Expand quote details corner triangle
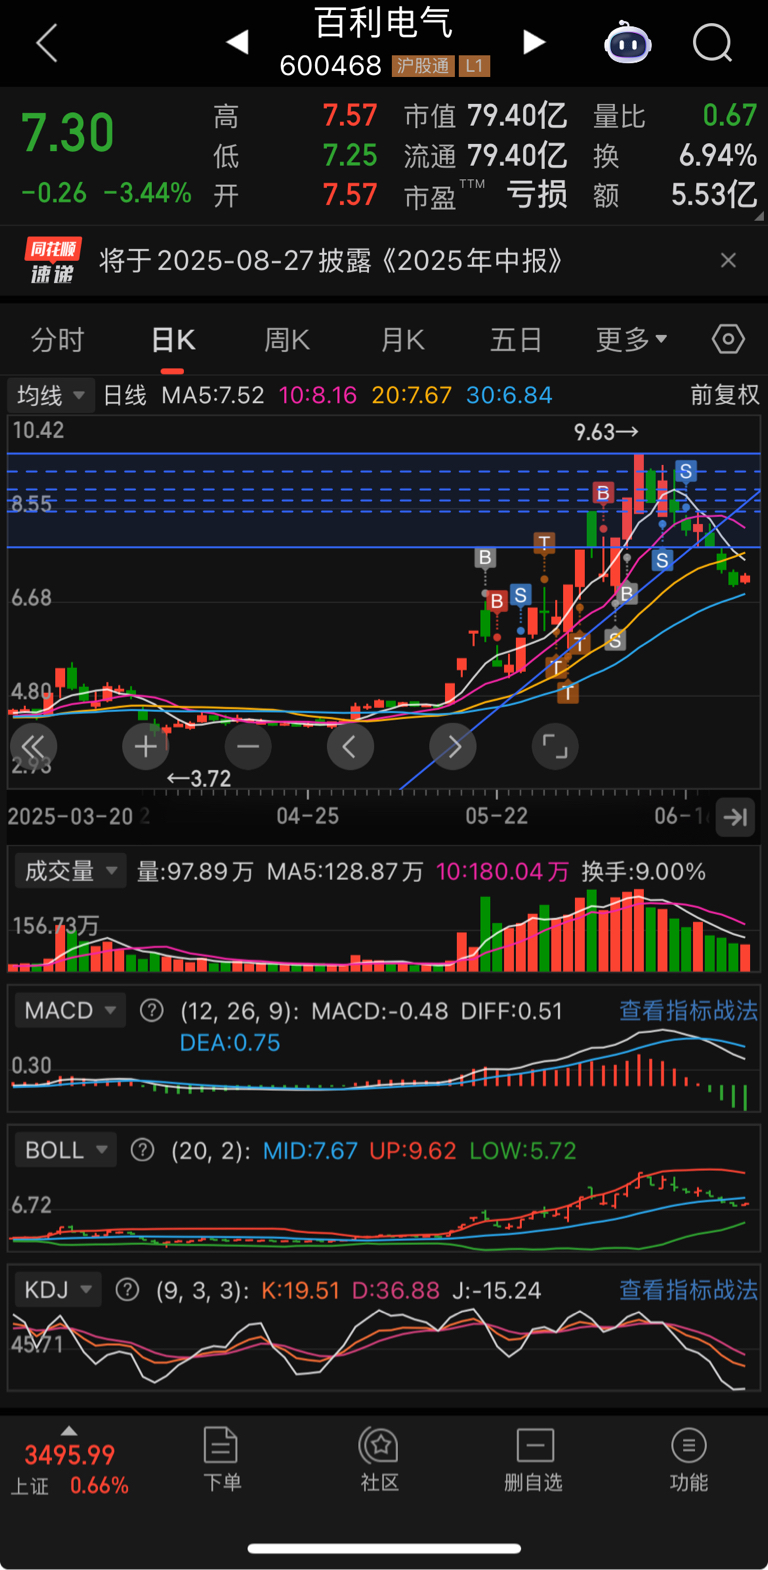Image resolution: width=768 pixels, height=1570 pixels. tap(757, 216)
